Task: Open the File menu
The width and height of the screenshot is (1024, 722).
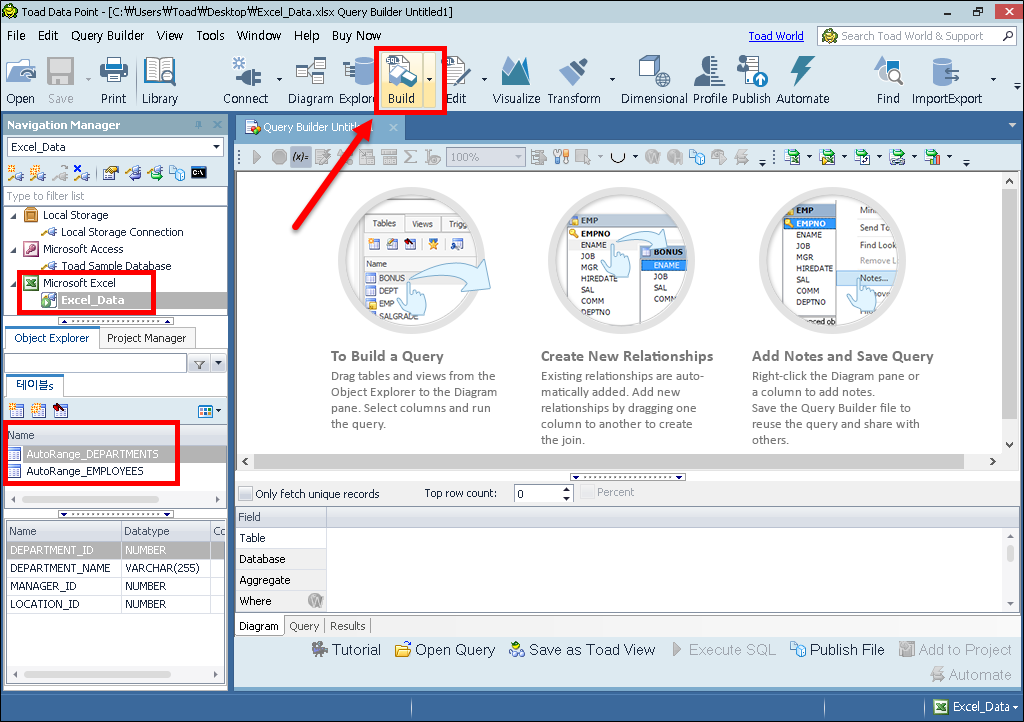Action: (x=16, y=36)
